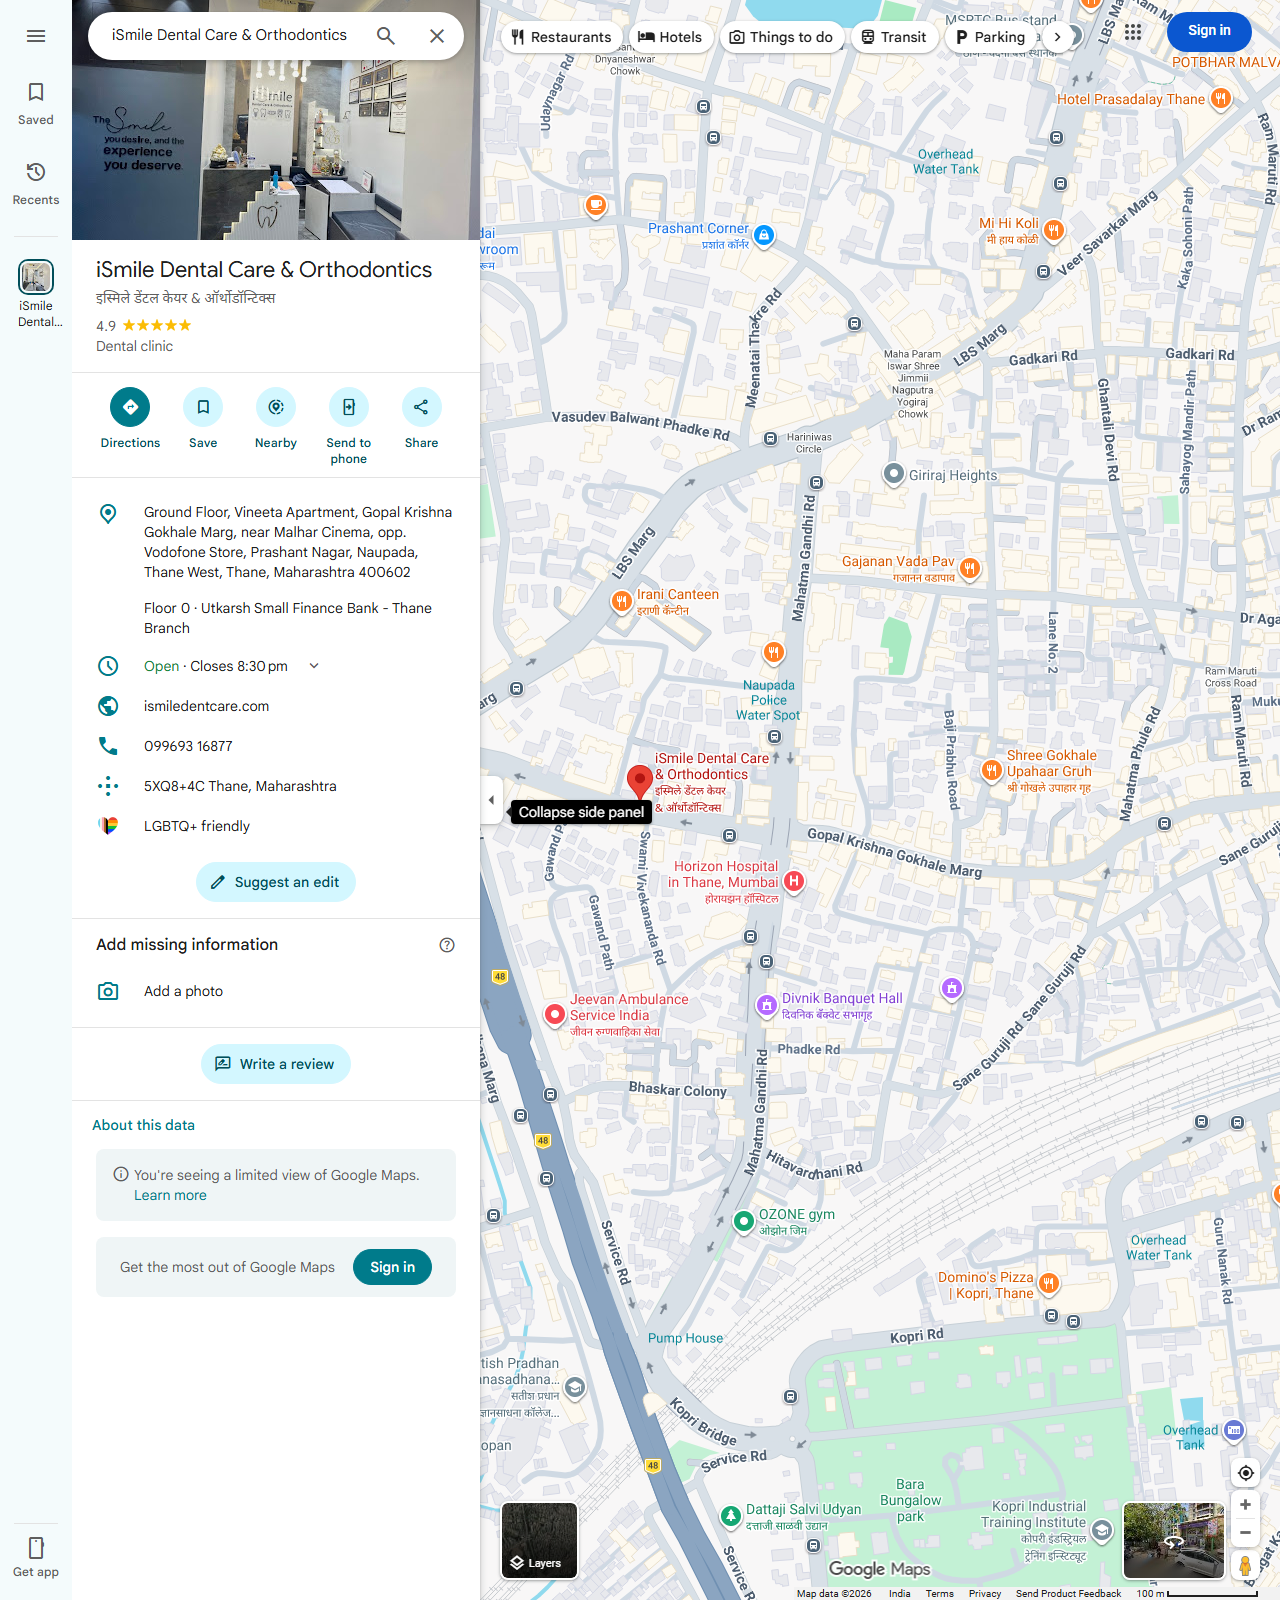Select iSmile Dental recent item in sidebar
The width and height of the screenshot is (1280, 1600).
(36, 294)
